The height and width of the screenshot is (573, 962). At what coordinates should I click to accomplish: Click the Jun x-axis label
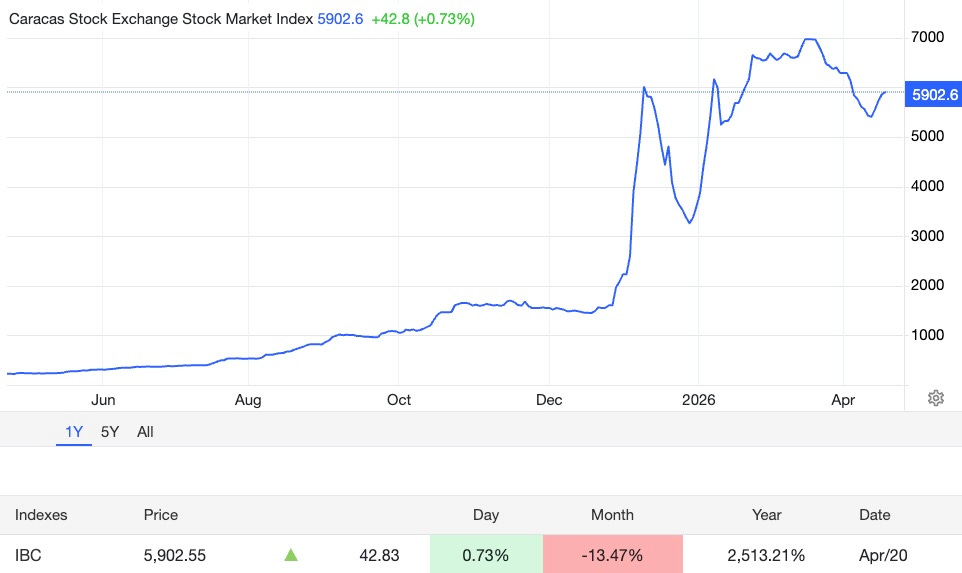[x=103, y=400]
